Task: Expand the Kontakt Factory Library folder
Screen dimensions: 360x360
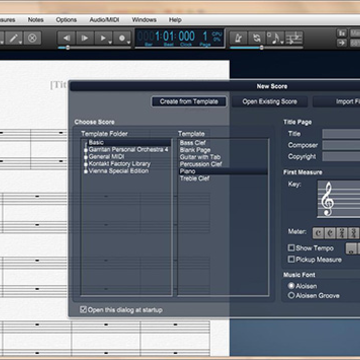Action: (86, 164)
